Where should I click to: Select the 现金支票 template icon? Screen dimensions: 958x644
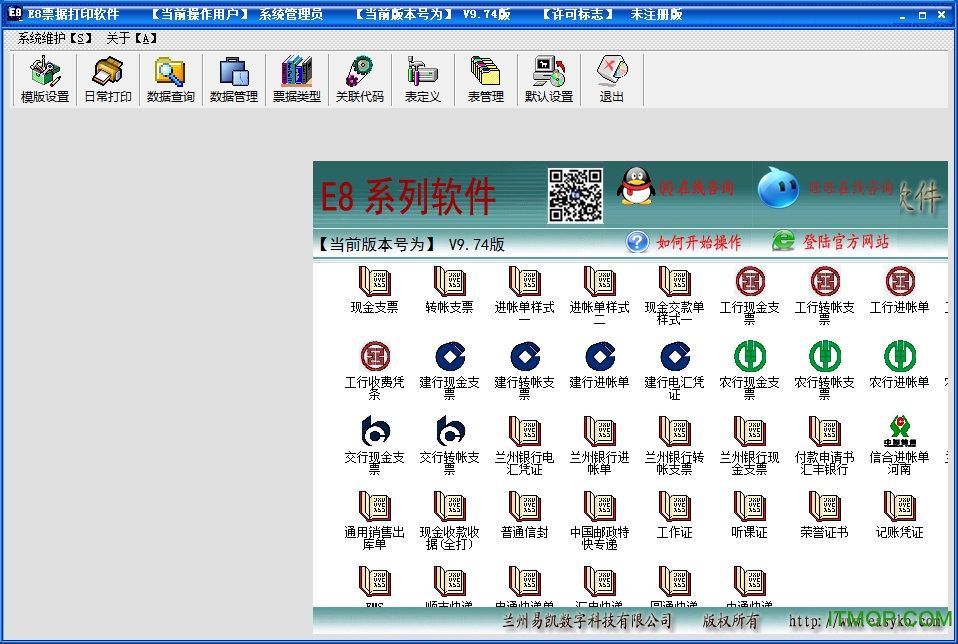(x=374, y=290)
